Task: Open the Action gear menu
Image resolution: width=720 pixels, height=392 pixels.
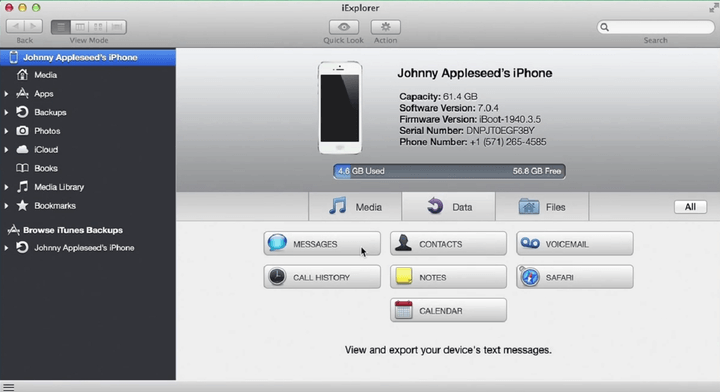Action: tap(385, 27)
